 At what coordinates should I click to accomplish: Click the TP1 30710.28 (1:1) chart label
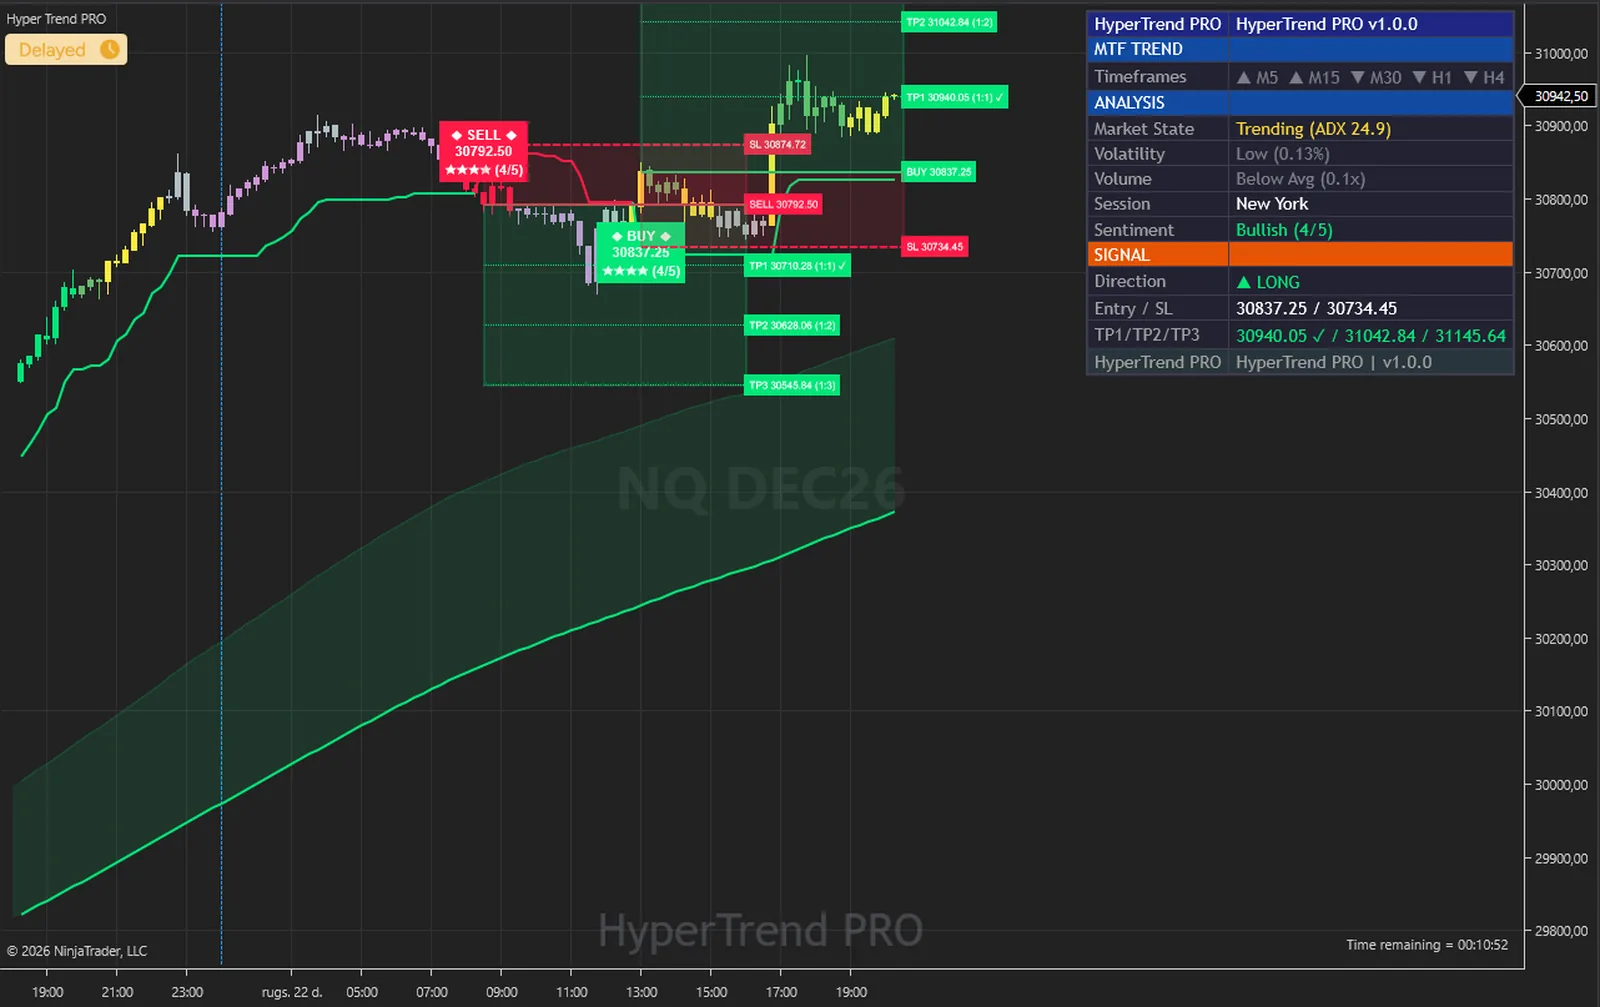(798, 266)
